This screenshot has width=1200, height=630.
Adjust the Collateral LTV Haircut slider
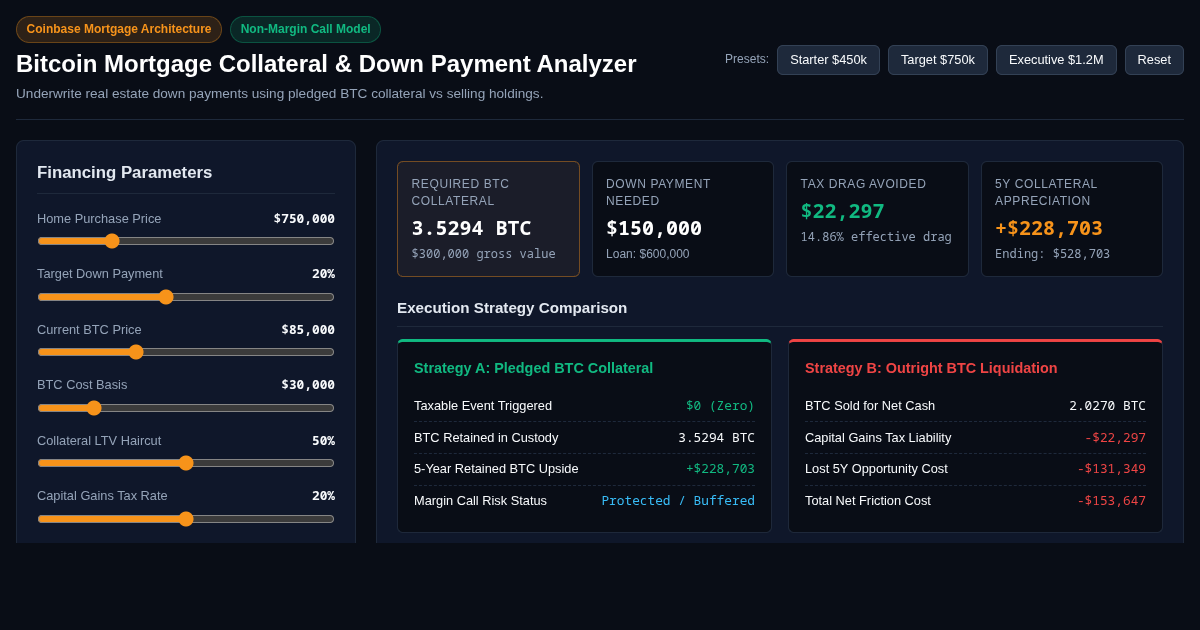tap(186, 463)
